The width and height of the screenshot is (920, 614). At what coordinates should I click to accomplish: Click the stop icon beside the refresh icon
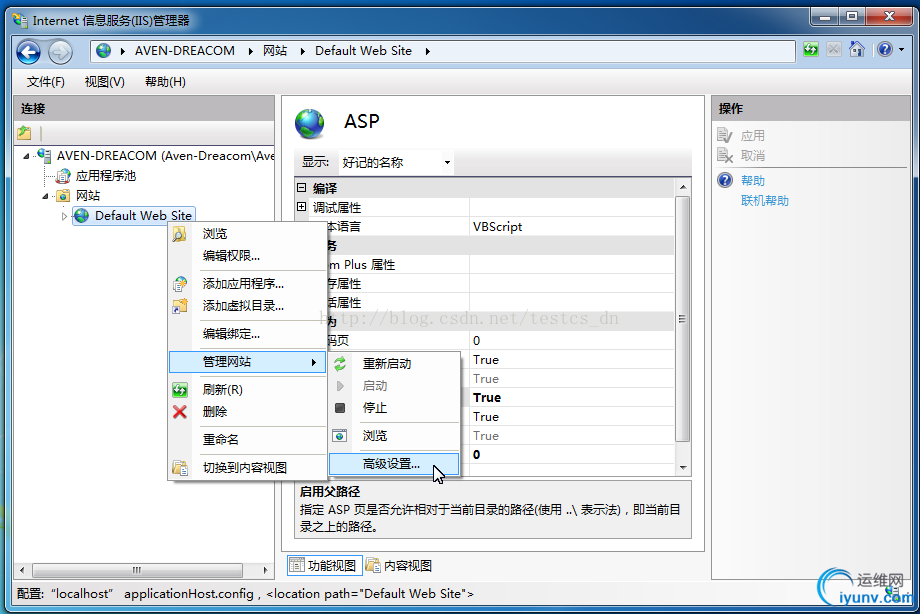(x=834, y=50)
